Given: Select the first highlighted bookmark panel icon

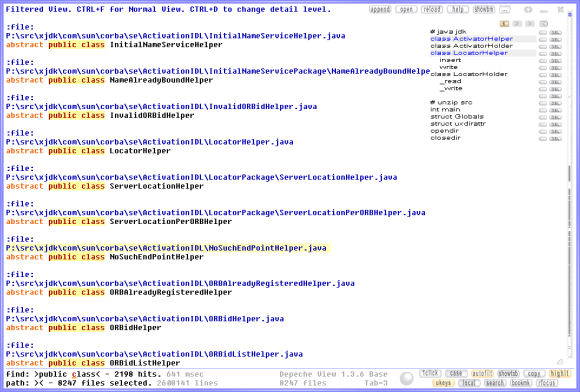Looking at the screenshot, I should pos(504,24).
